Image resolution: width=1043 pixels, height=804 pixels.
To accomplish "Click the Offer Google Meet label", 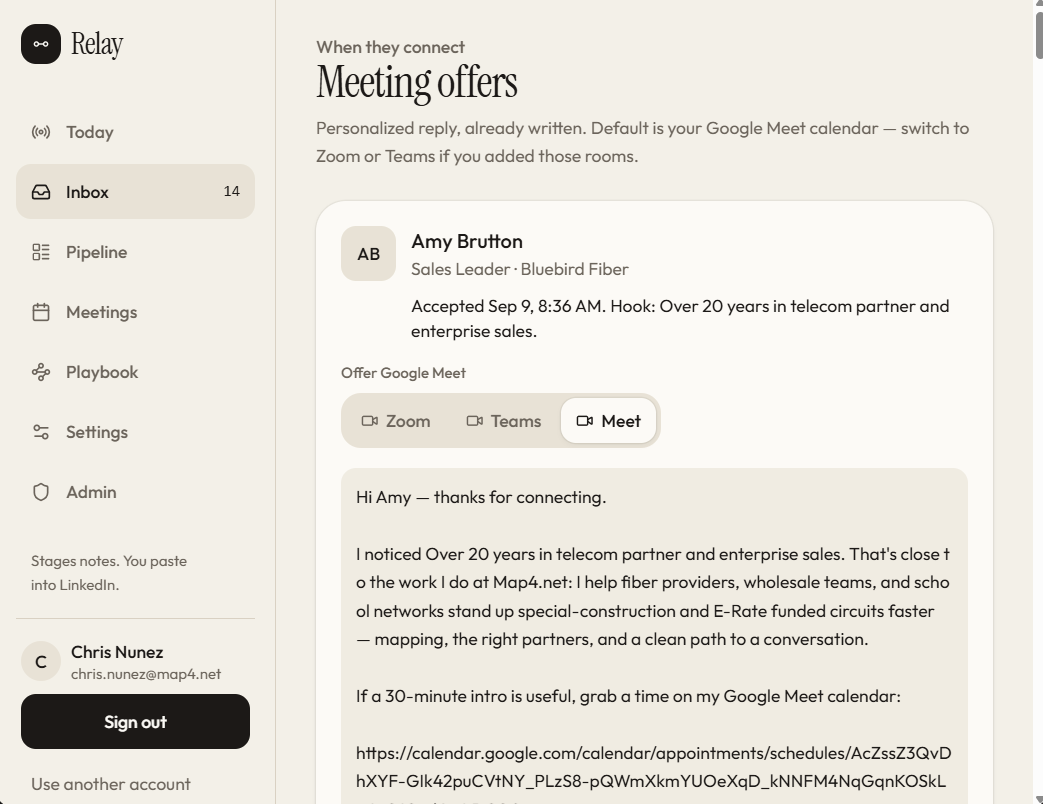I will pyautogui.click(x=403, y=373).
